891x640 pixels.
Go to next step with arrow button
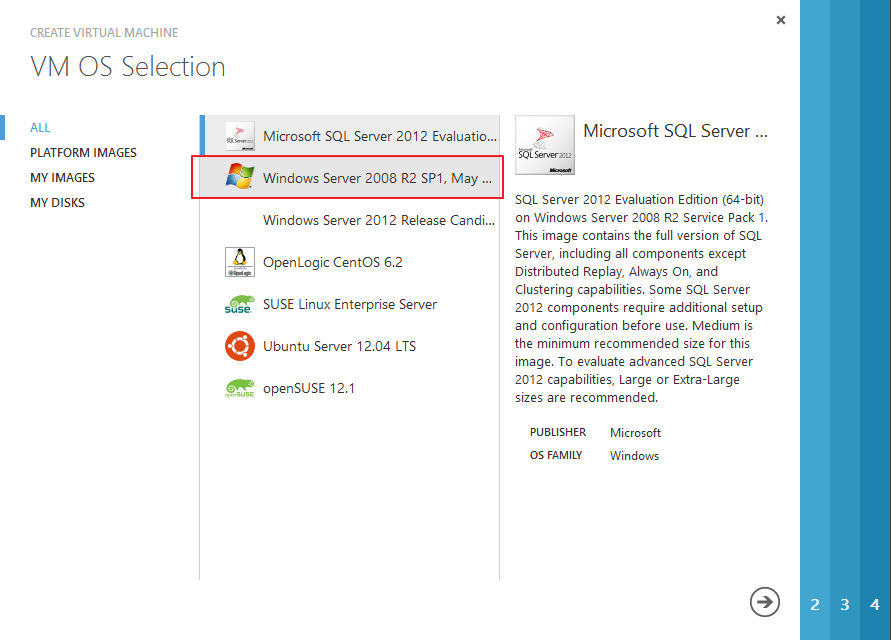coord(765,601)
